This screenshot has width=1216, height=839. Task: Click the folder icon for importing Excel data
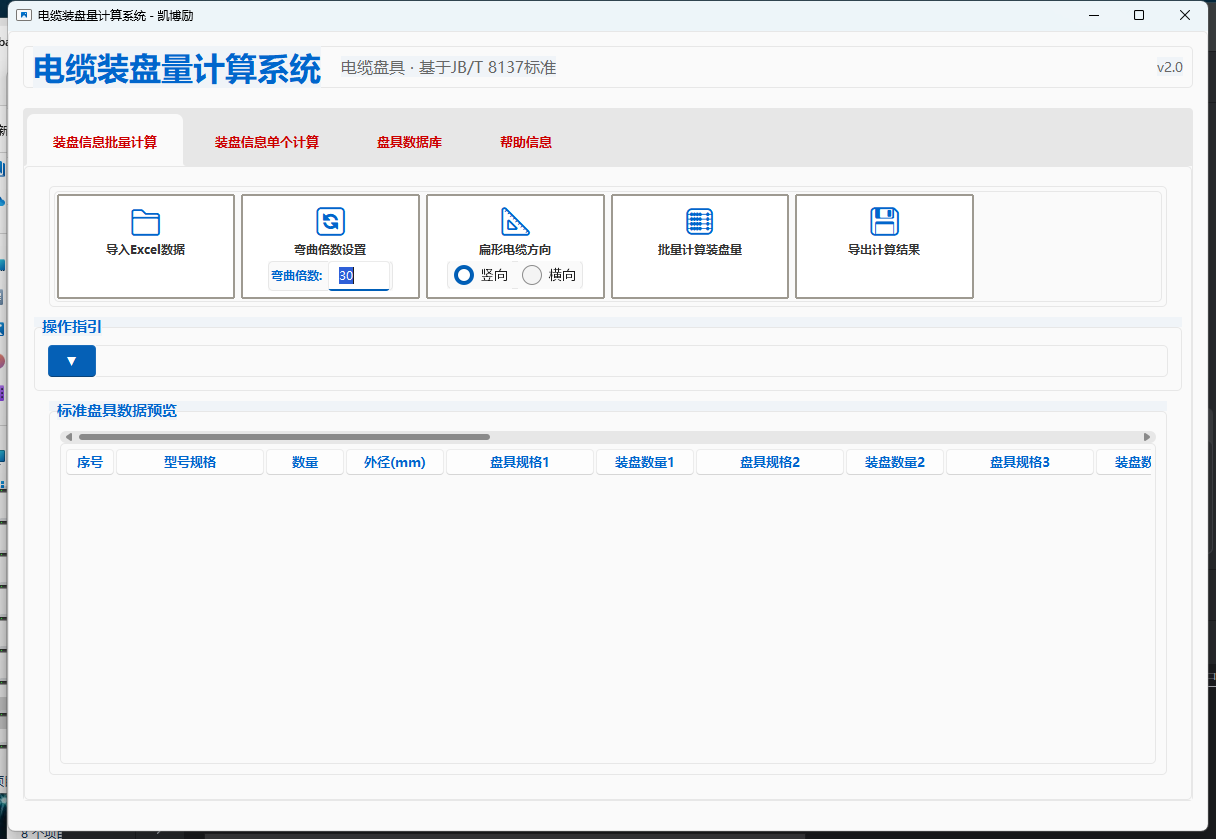click(x=146, y=222)
